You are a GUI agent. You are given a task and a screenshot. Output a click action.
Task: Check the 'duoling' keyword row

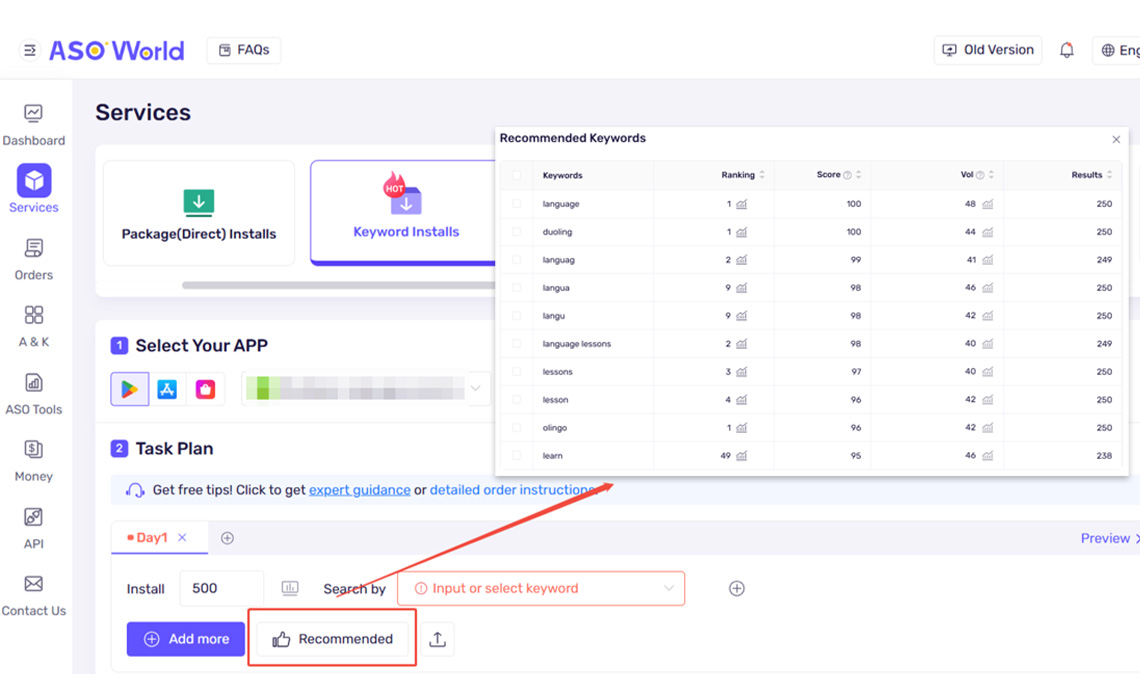tap(516, 232)
